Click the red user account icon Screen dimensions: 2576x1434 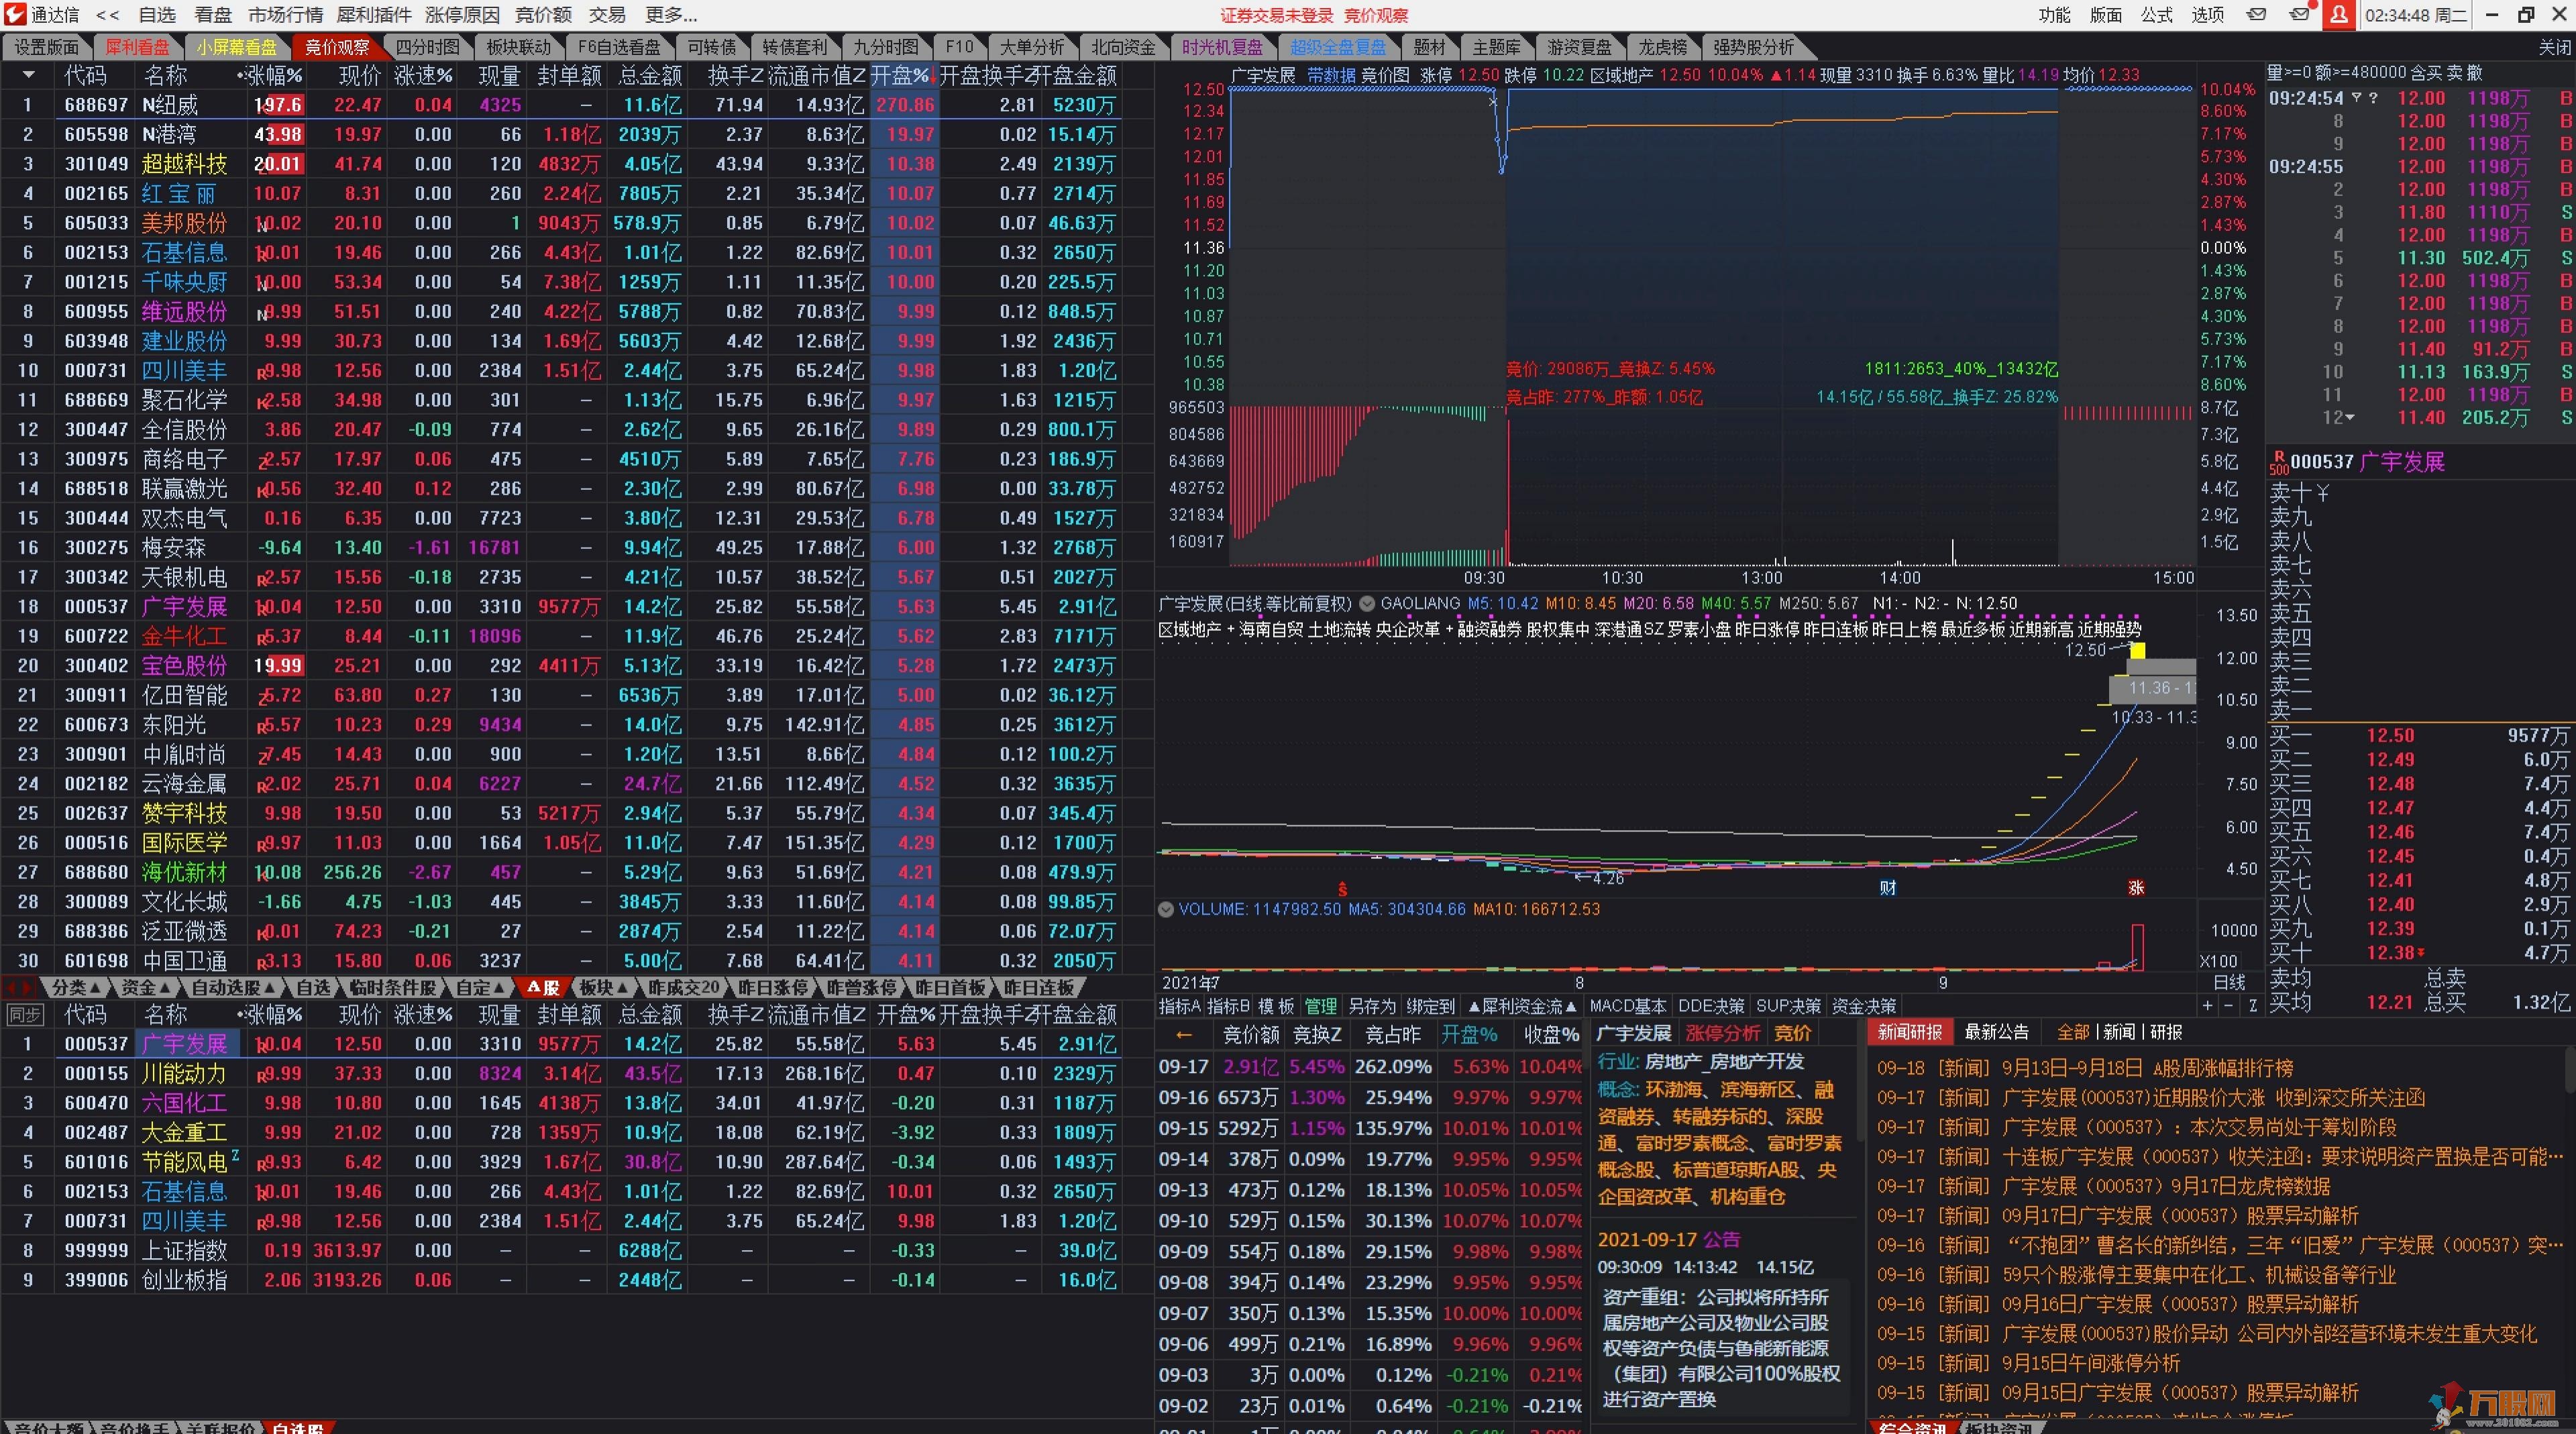pyautogui.click(x=2339, y=15)
